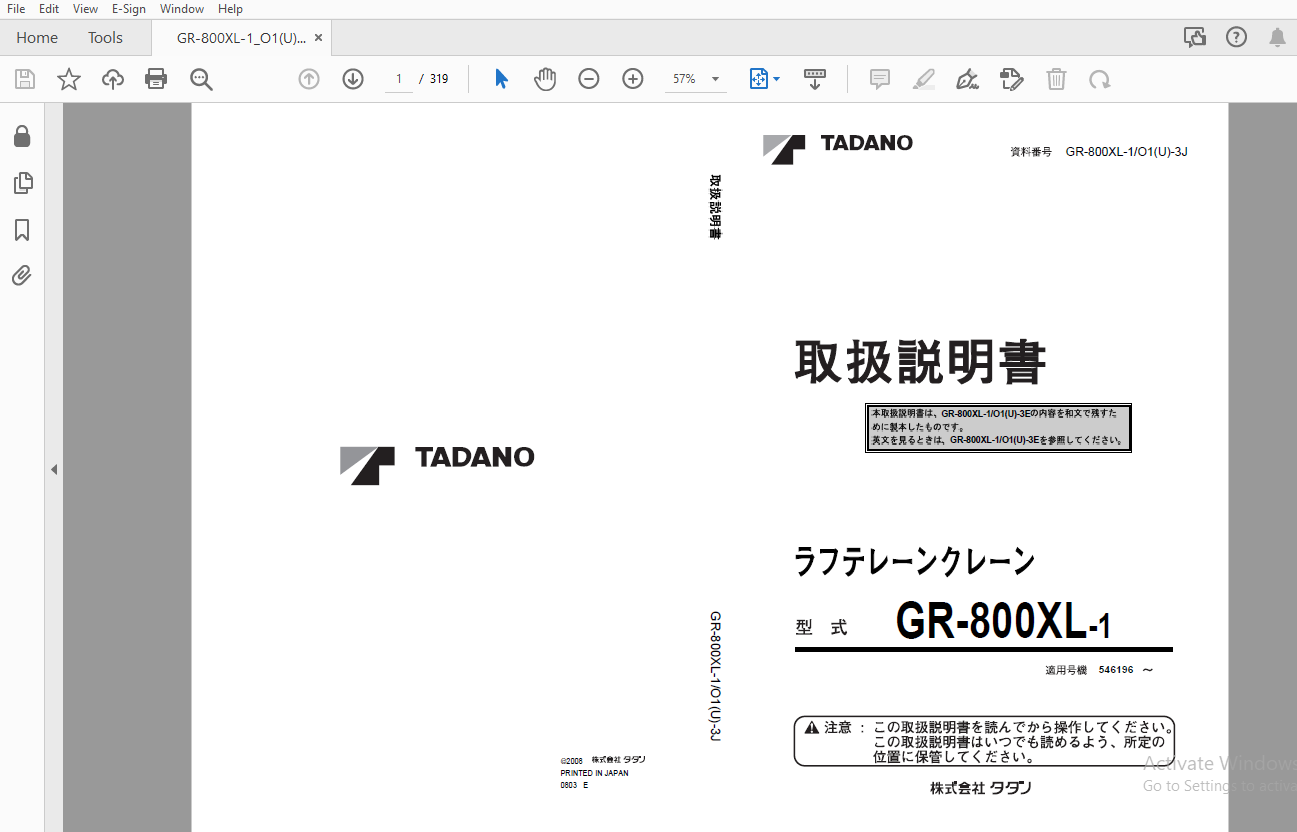This screenshot has height=832, width=1297.
Task: Show page thumbnails panel
Action: click(x=22, y=183)
